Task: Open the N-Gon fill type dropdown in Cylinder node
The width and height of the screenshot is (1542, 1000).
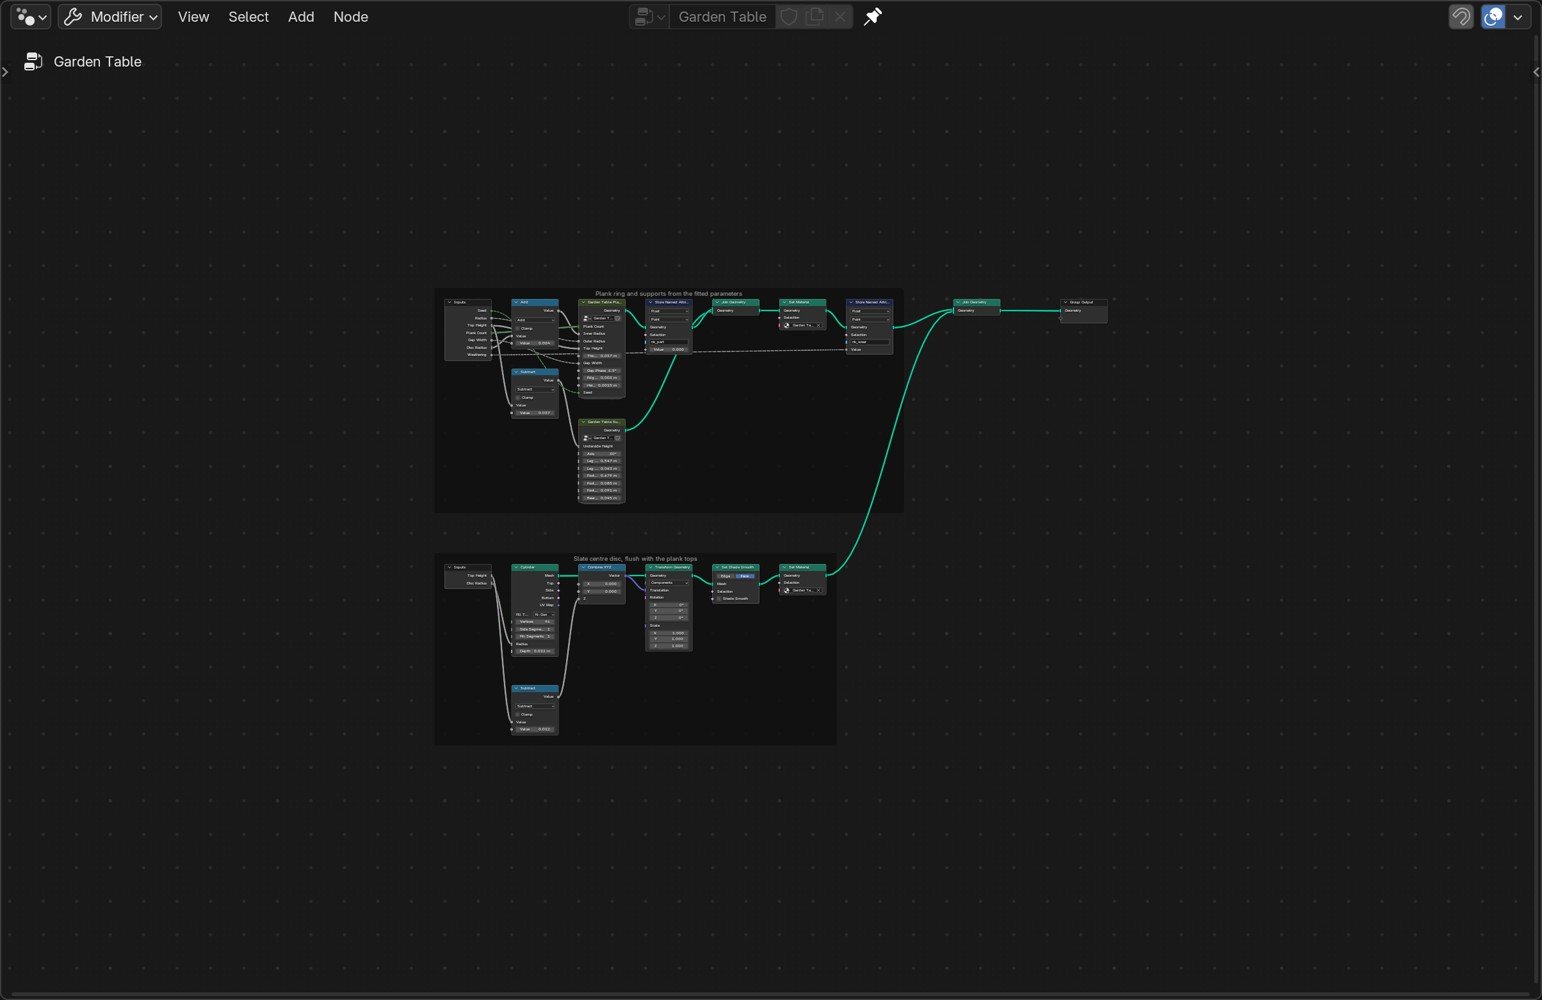Action: 543,614
